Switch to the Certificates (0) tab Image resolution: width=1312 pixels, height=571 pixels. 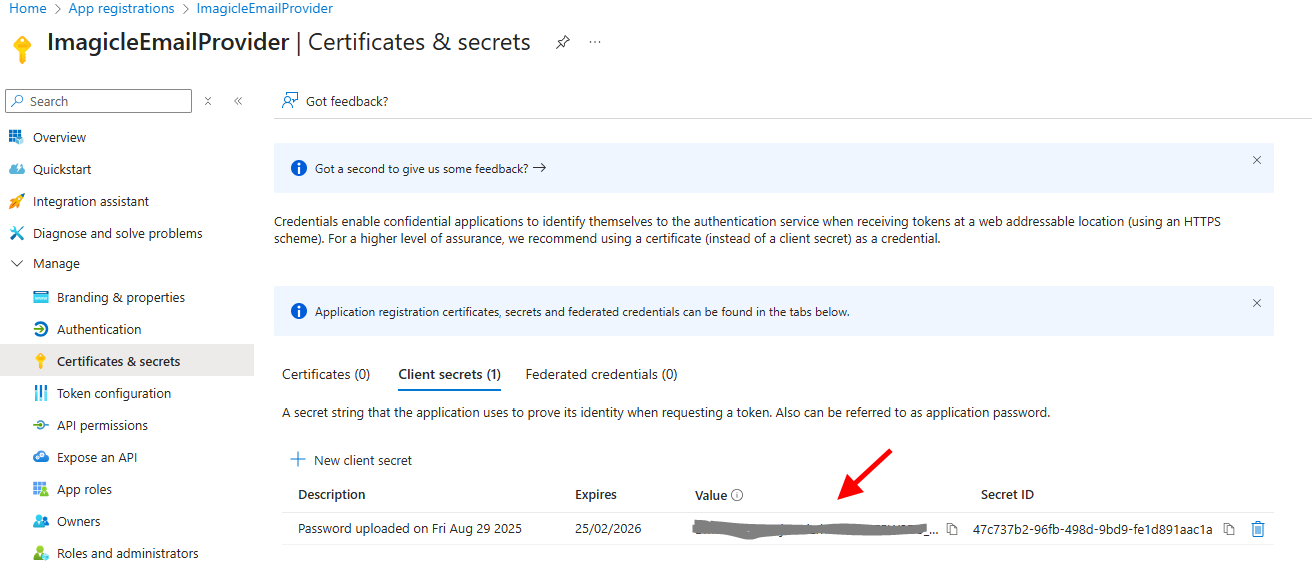coord(326,374)
